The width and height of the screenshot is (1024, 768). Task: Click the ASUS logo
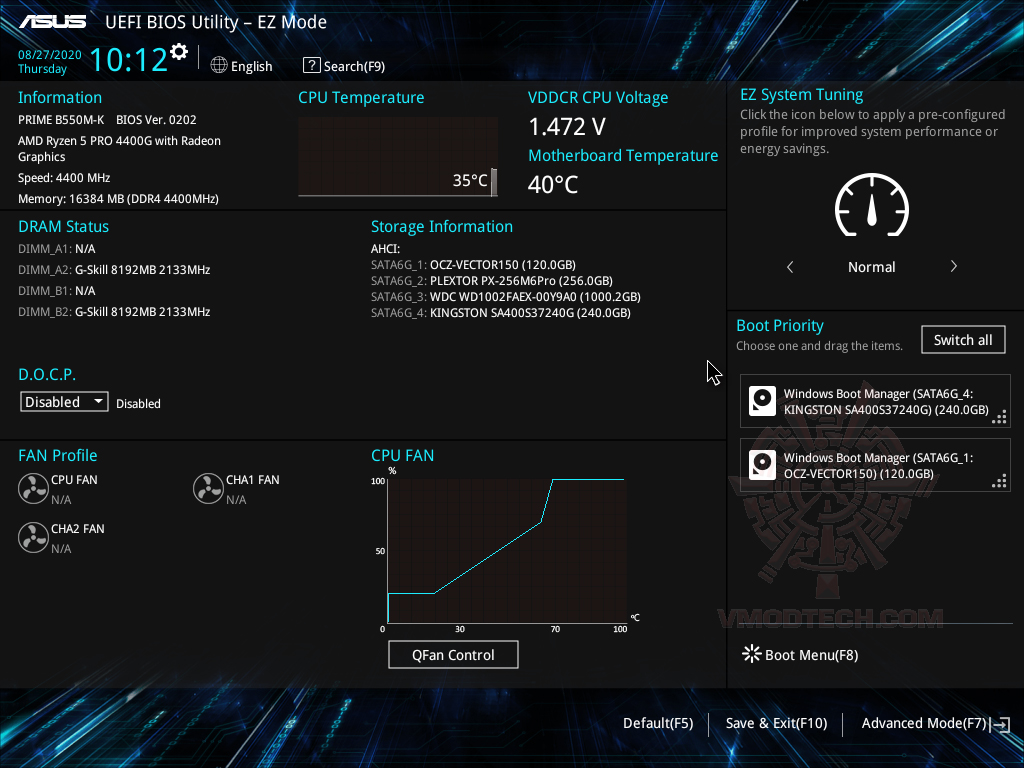[x=52, y=22]
